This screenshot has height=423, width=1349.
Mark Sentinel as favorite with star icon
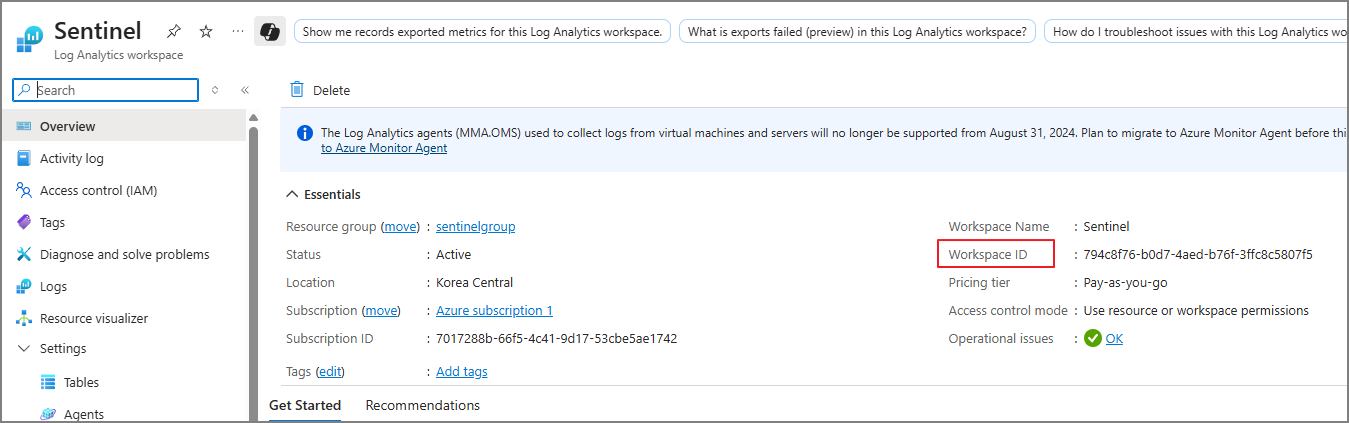pyautogui.click(x=206, y=31)
